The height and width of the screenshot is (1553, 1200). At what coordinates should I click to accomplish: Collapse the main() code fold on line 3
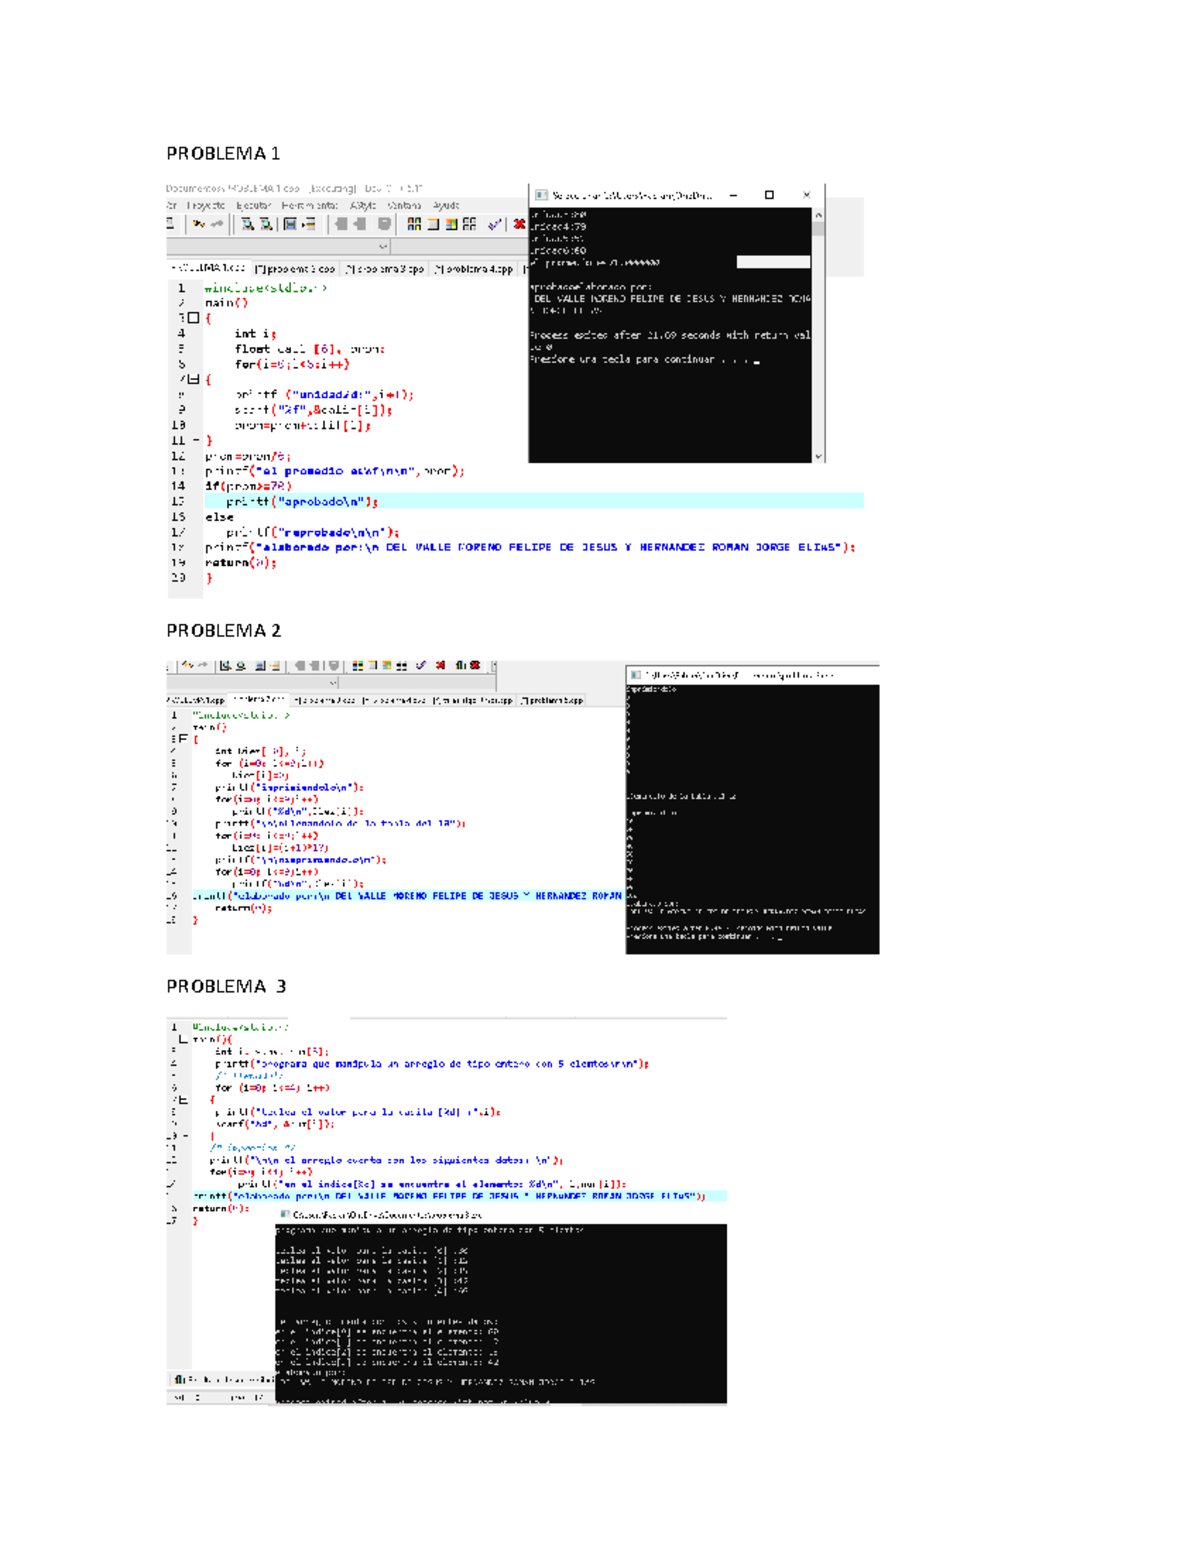pos(193,317)
